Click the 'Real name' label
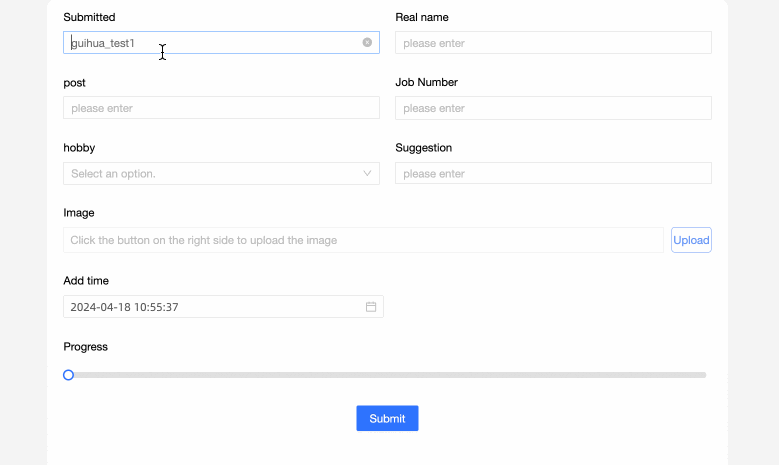The height and width of the screenshot is (465, 779). coord(422,17)
